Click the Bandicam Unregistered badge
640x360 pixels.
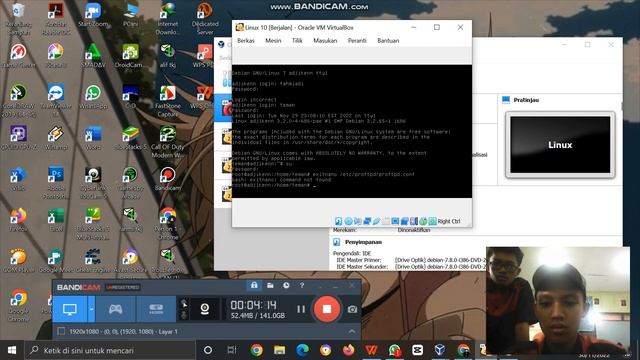coord(123,287)
